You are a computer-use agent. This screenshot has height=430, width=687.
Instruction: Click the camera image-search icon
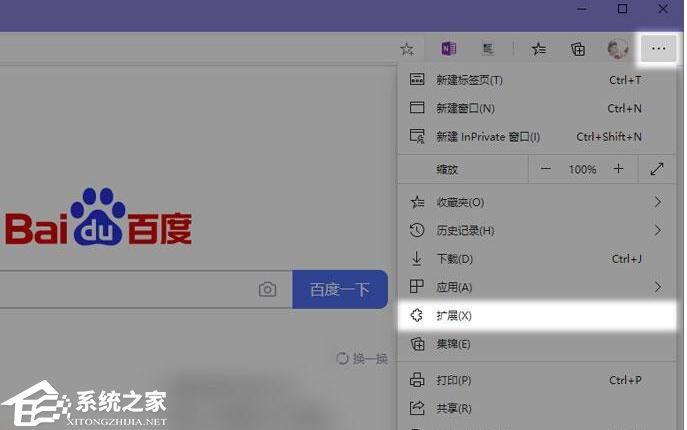click(267, 289)
